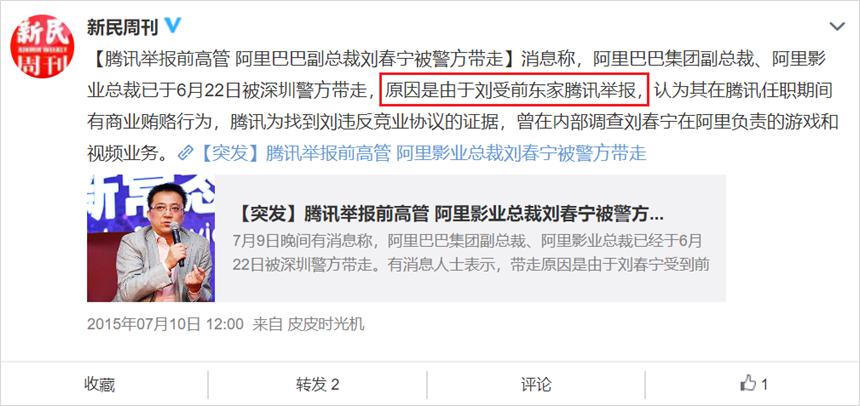
Task: Click the 新民周刊 account name
Action: [122, 26]
